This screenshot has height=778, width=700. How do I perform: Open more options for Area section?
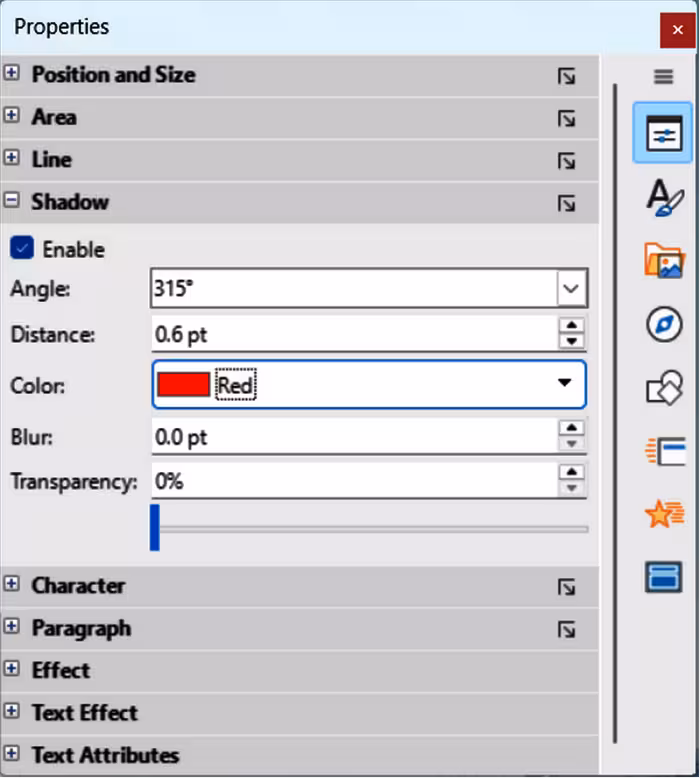(566, 119)
